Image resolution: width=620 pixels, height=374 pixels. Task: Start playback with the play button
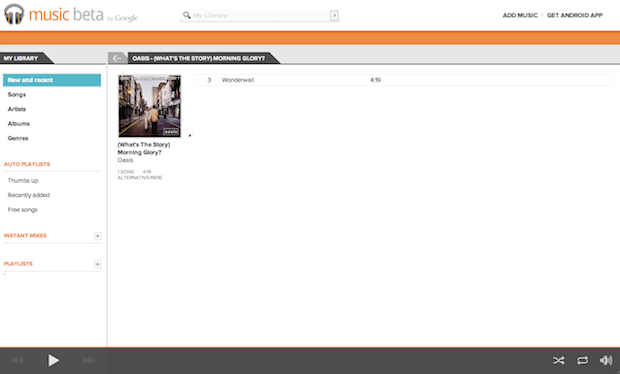click(x=53, y=360)
